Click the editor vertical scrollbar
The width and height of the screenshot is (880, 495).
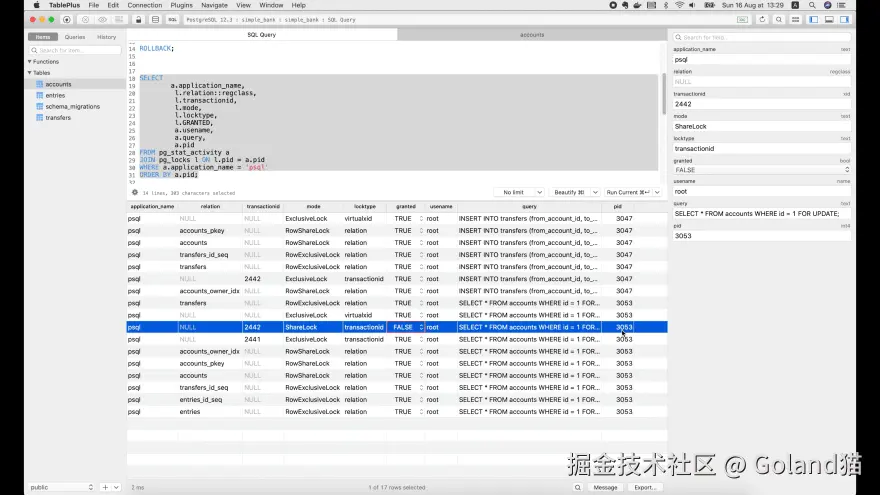663,95
